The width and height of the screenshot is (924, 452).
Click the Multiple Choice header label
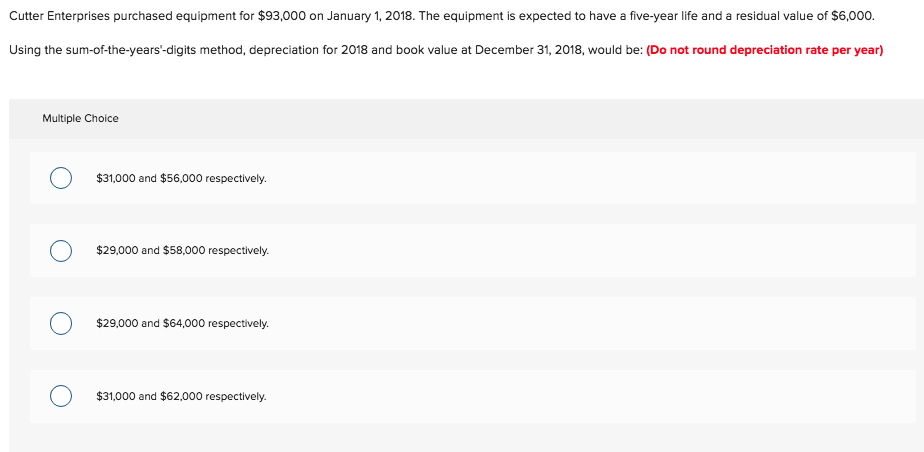coord(80,118)
